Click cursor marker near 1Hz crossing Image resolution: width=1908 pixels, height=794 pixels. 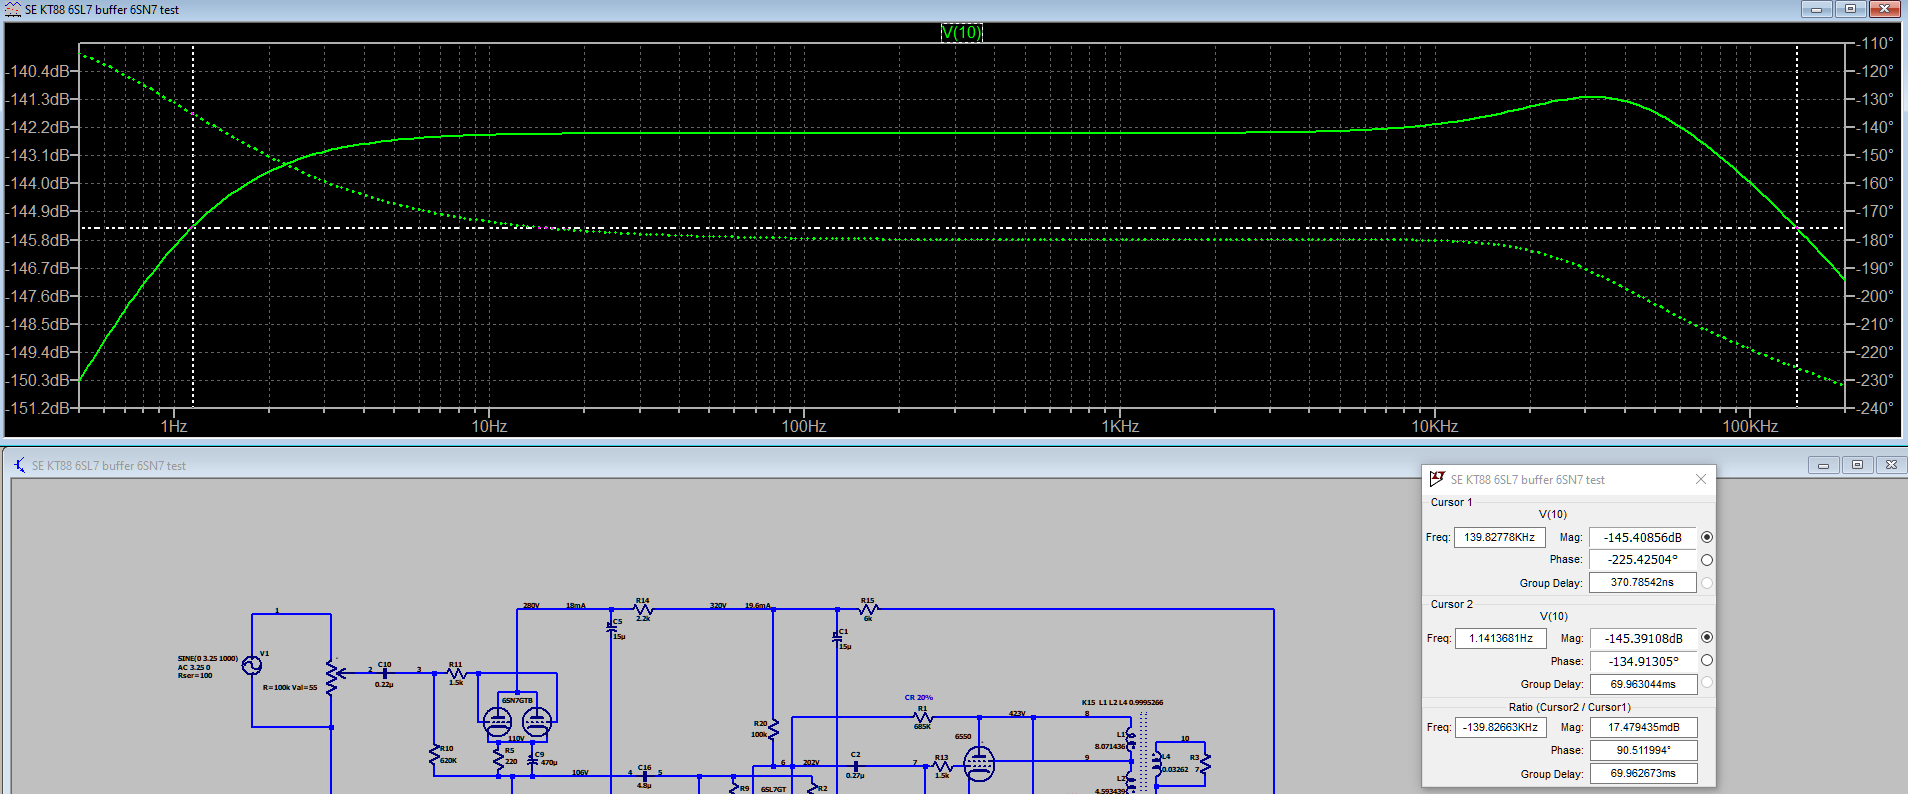coord(193,228)
